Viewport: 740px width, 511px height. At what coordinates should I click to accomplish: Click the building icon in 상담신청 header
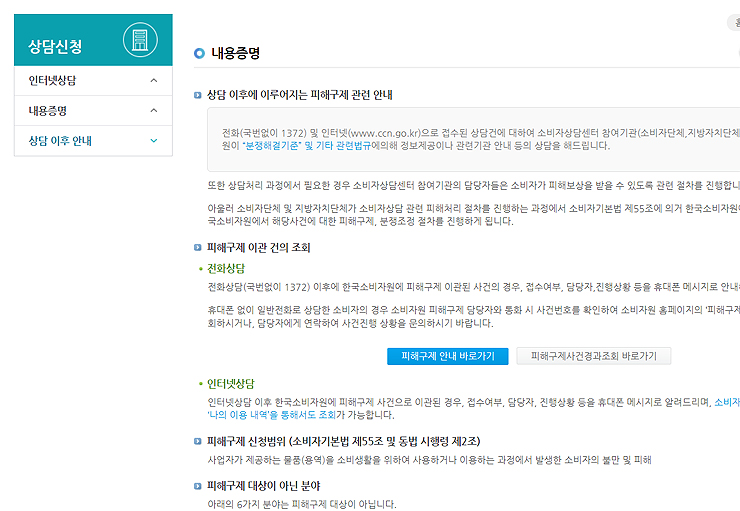click(140, 40)
